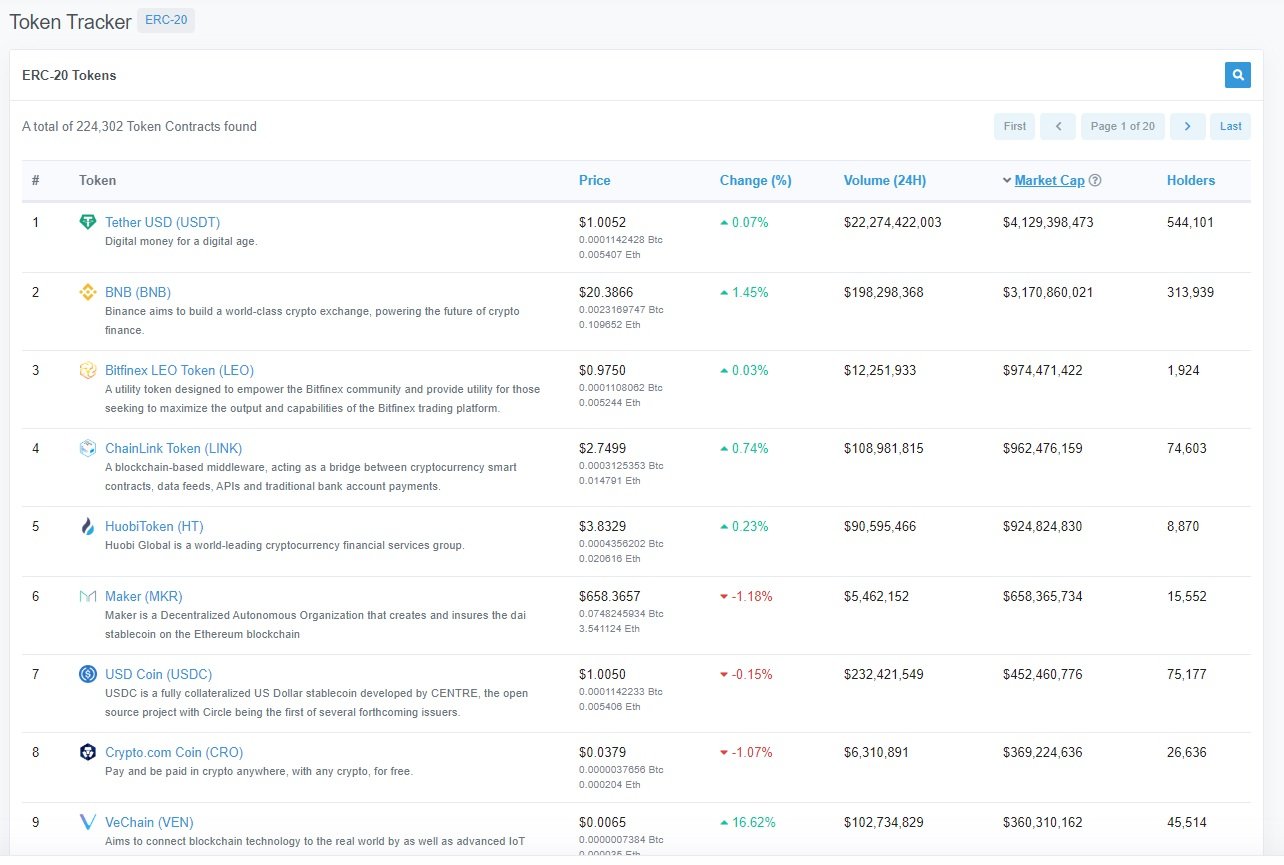Sort by the Market Cap column header
Viewport: 1284px width, 865px height.
point(1049,181)
